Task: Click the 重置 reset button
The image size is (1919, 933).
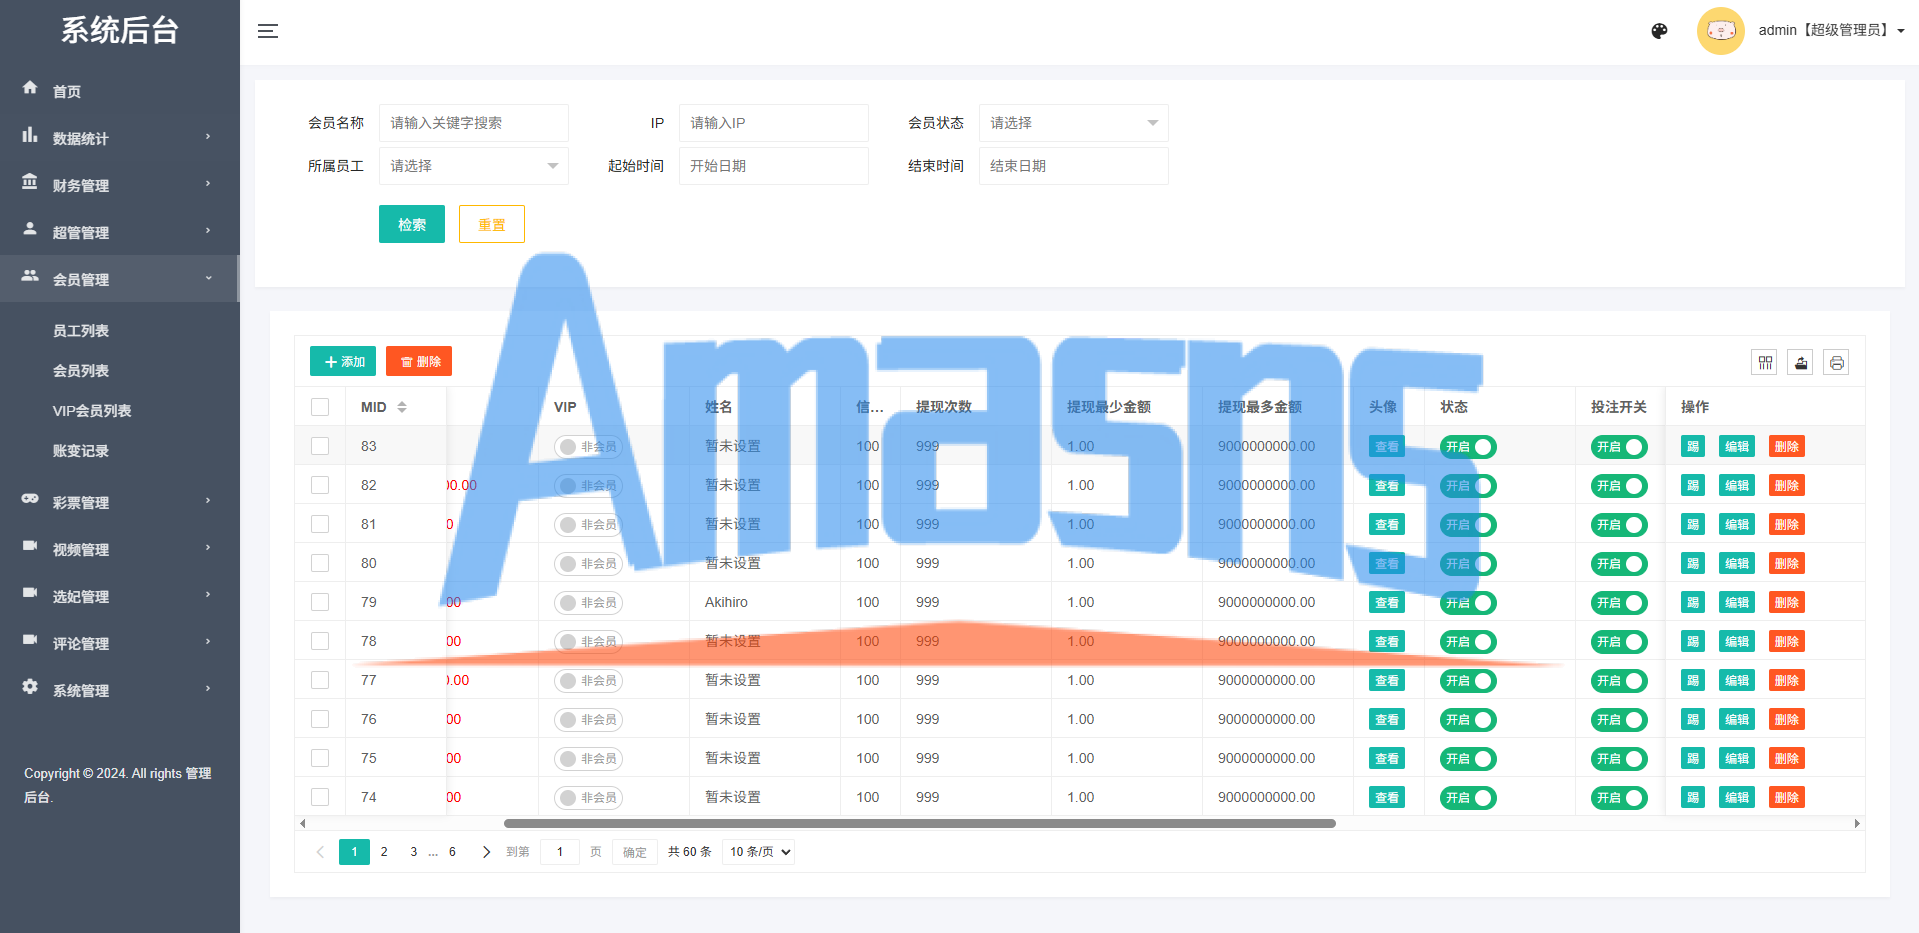Action: 492,224
